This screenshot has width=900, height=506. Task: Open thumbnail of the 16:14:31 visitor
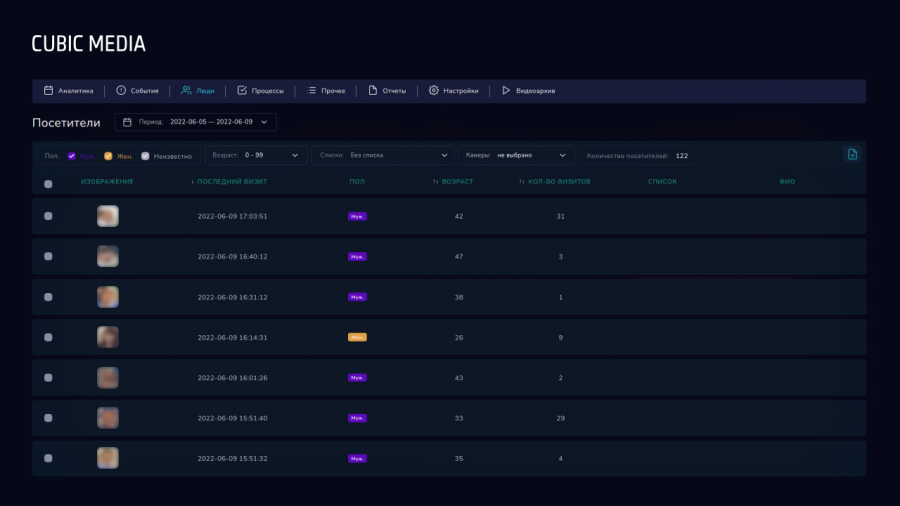[x=108, y=337]
